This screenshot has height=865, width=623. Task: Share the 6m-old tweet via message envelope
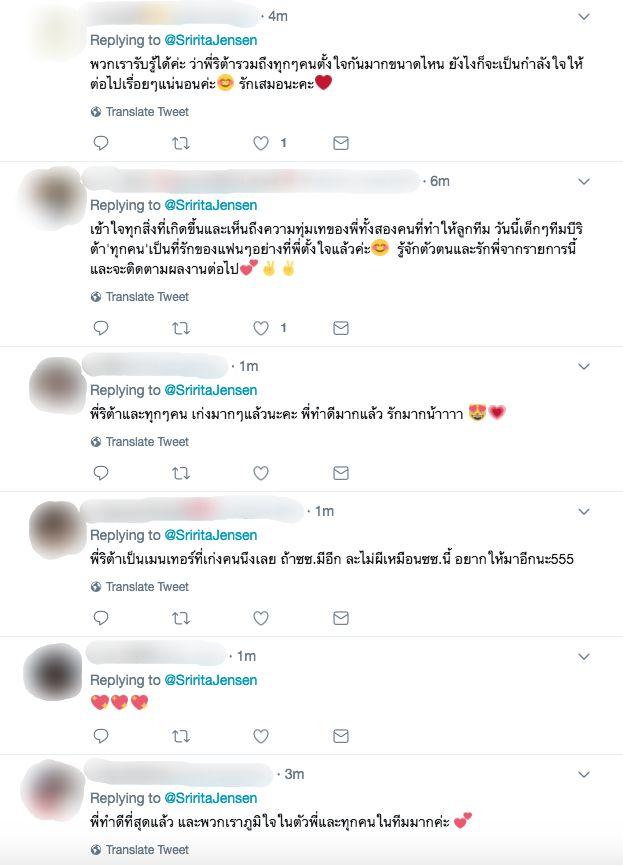click(x=341, y=328)
